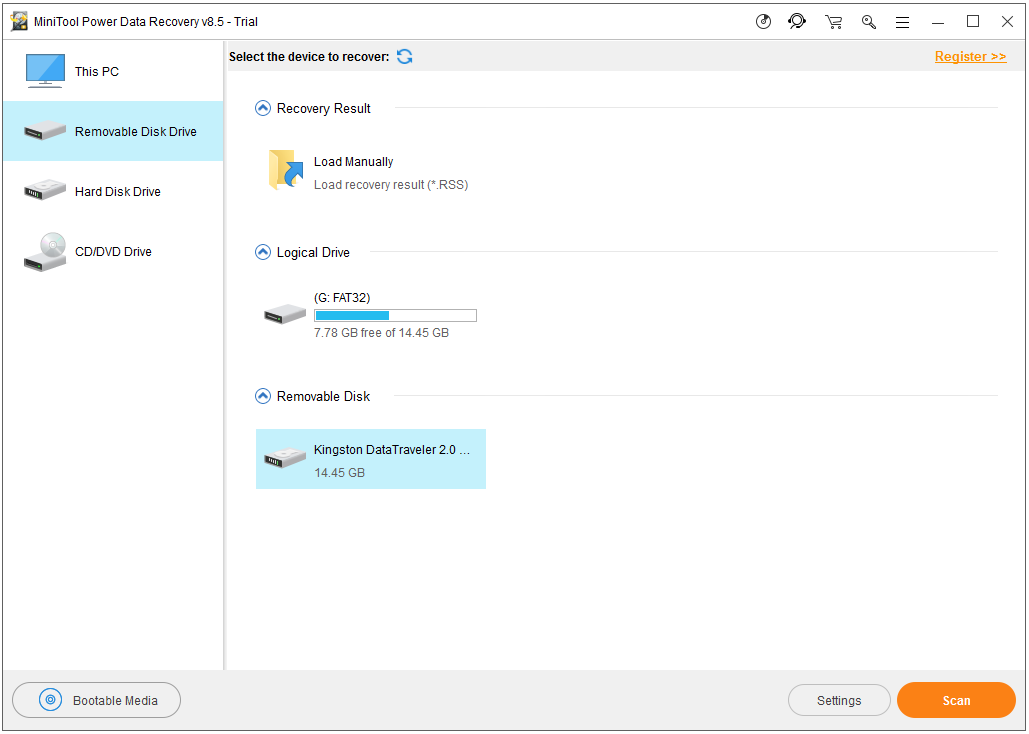
Task: Click the (G: FAT32) drive label
Action: point(342,297)
